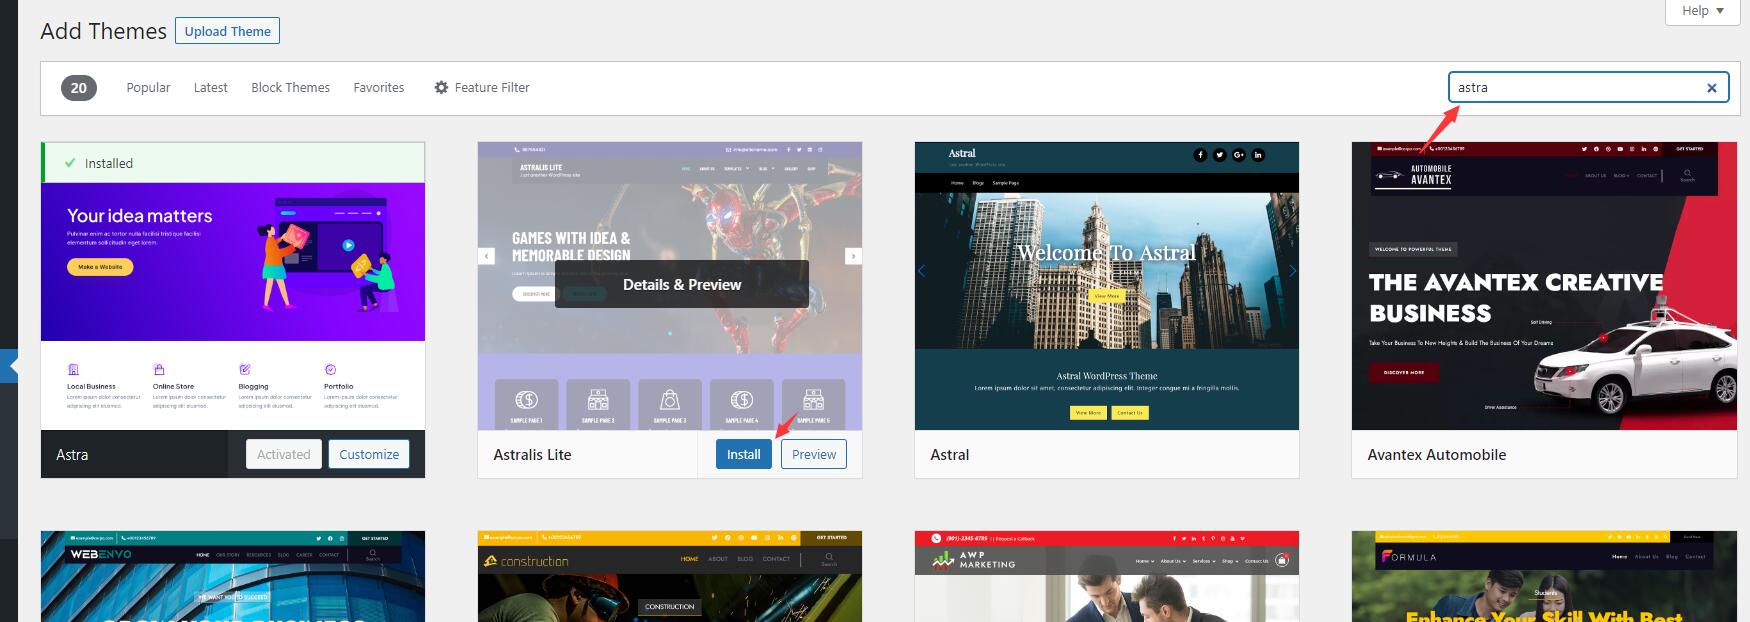Click the Installed status notice
The image size is (1750, 622).
tap(233, 163)
